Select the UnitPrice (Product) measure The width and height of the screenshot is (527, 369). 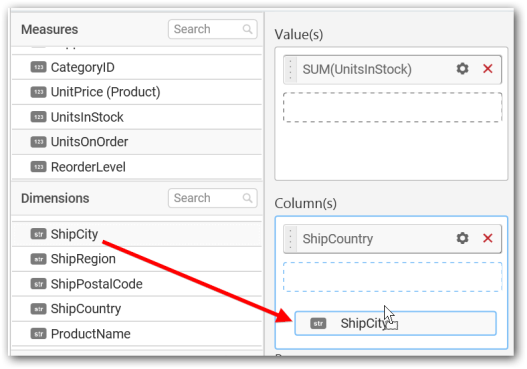click(x=137, y=92)
